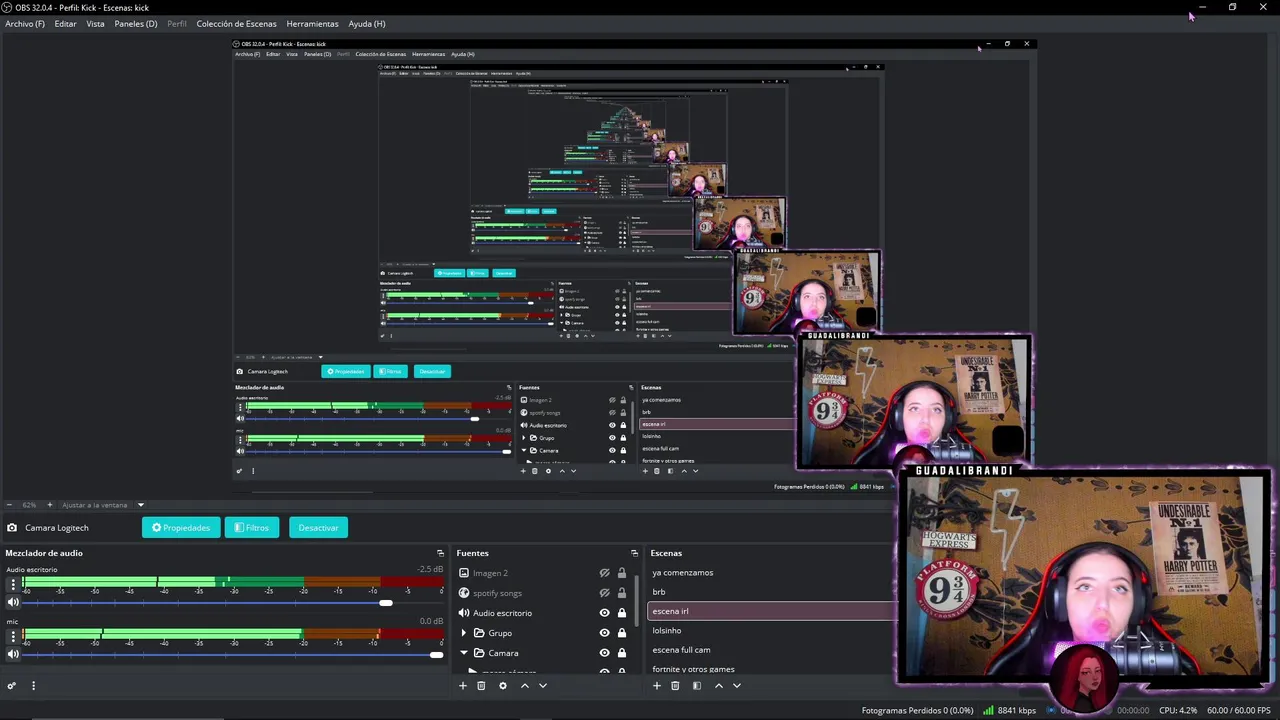Undock the Fuentes panel

634,553
